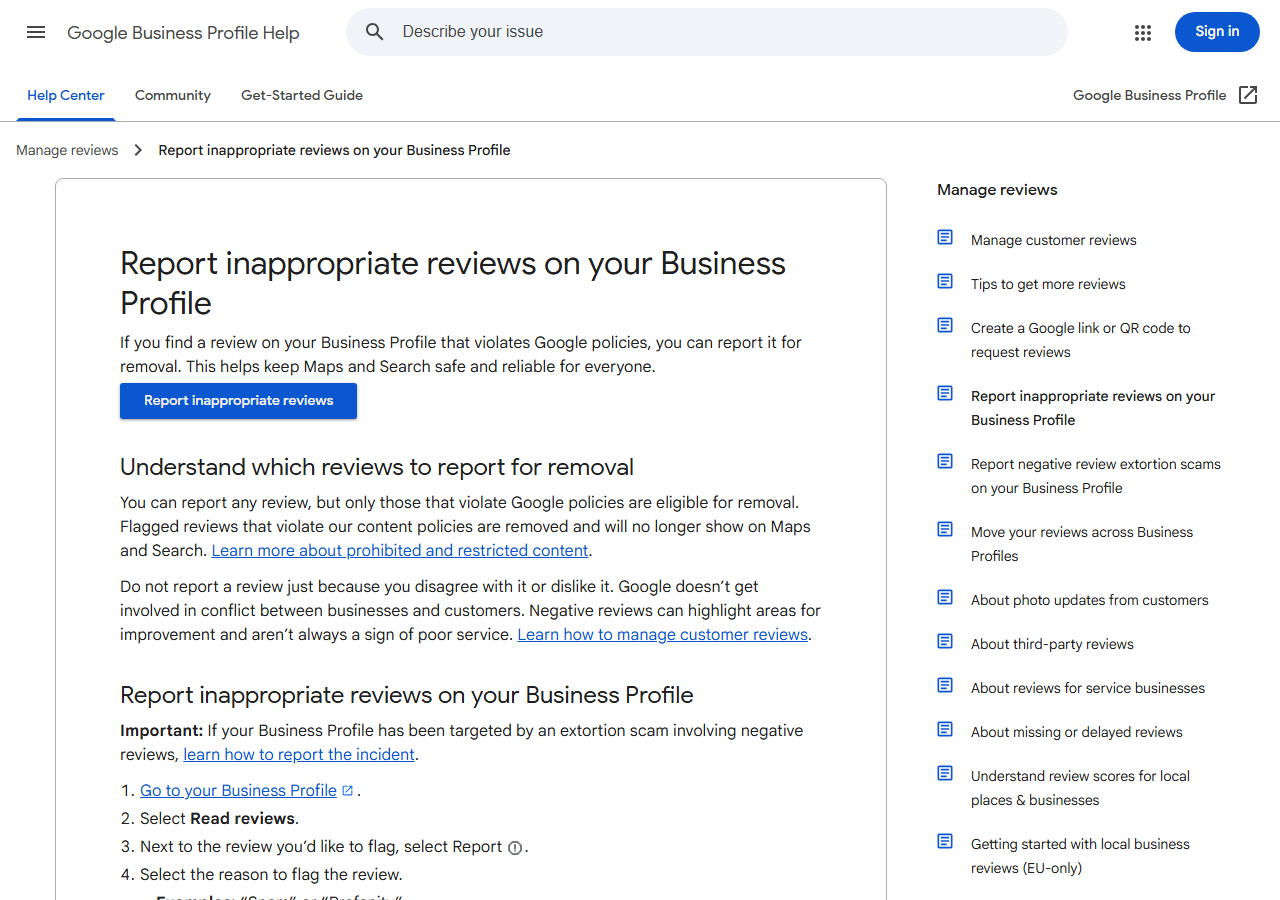This screenshot has height=900, width=1280.
Task: Click the article icon beside Tips to get more reviews
Action: pyautogui.click(x=945, y=281)
